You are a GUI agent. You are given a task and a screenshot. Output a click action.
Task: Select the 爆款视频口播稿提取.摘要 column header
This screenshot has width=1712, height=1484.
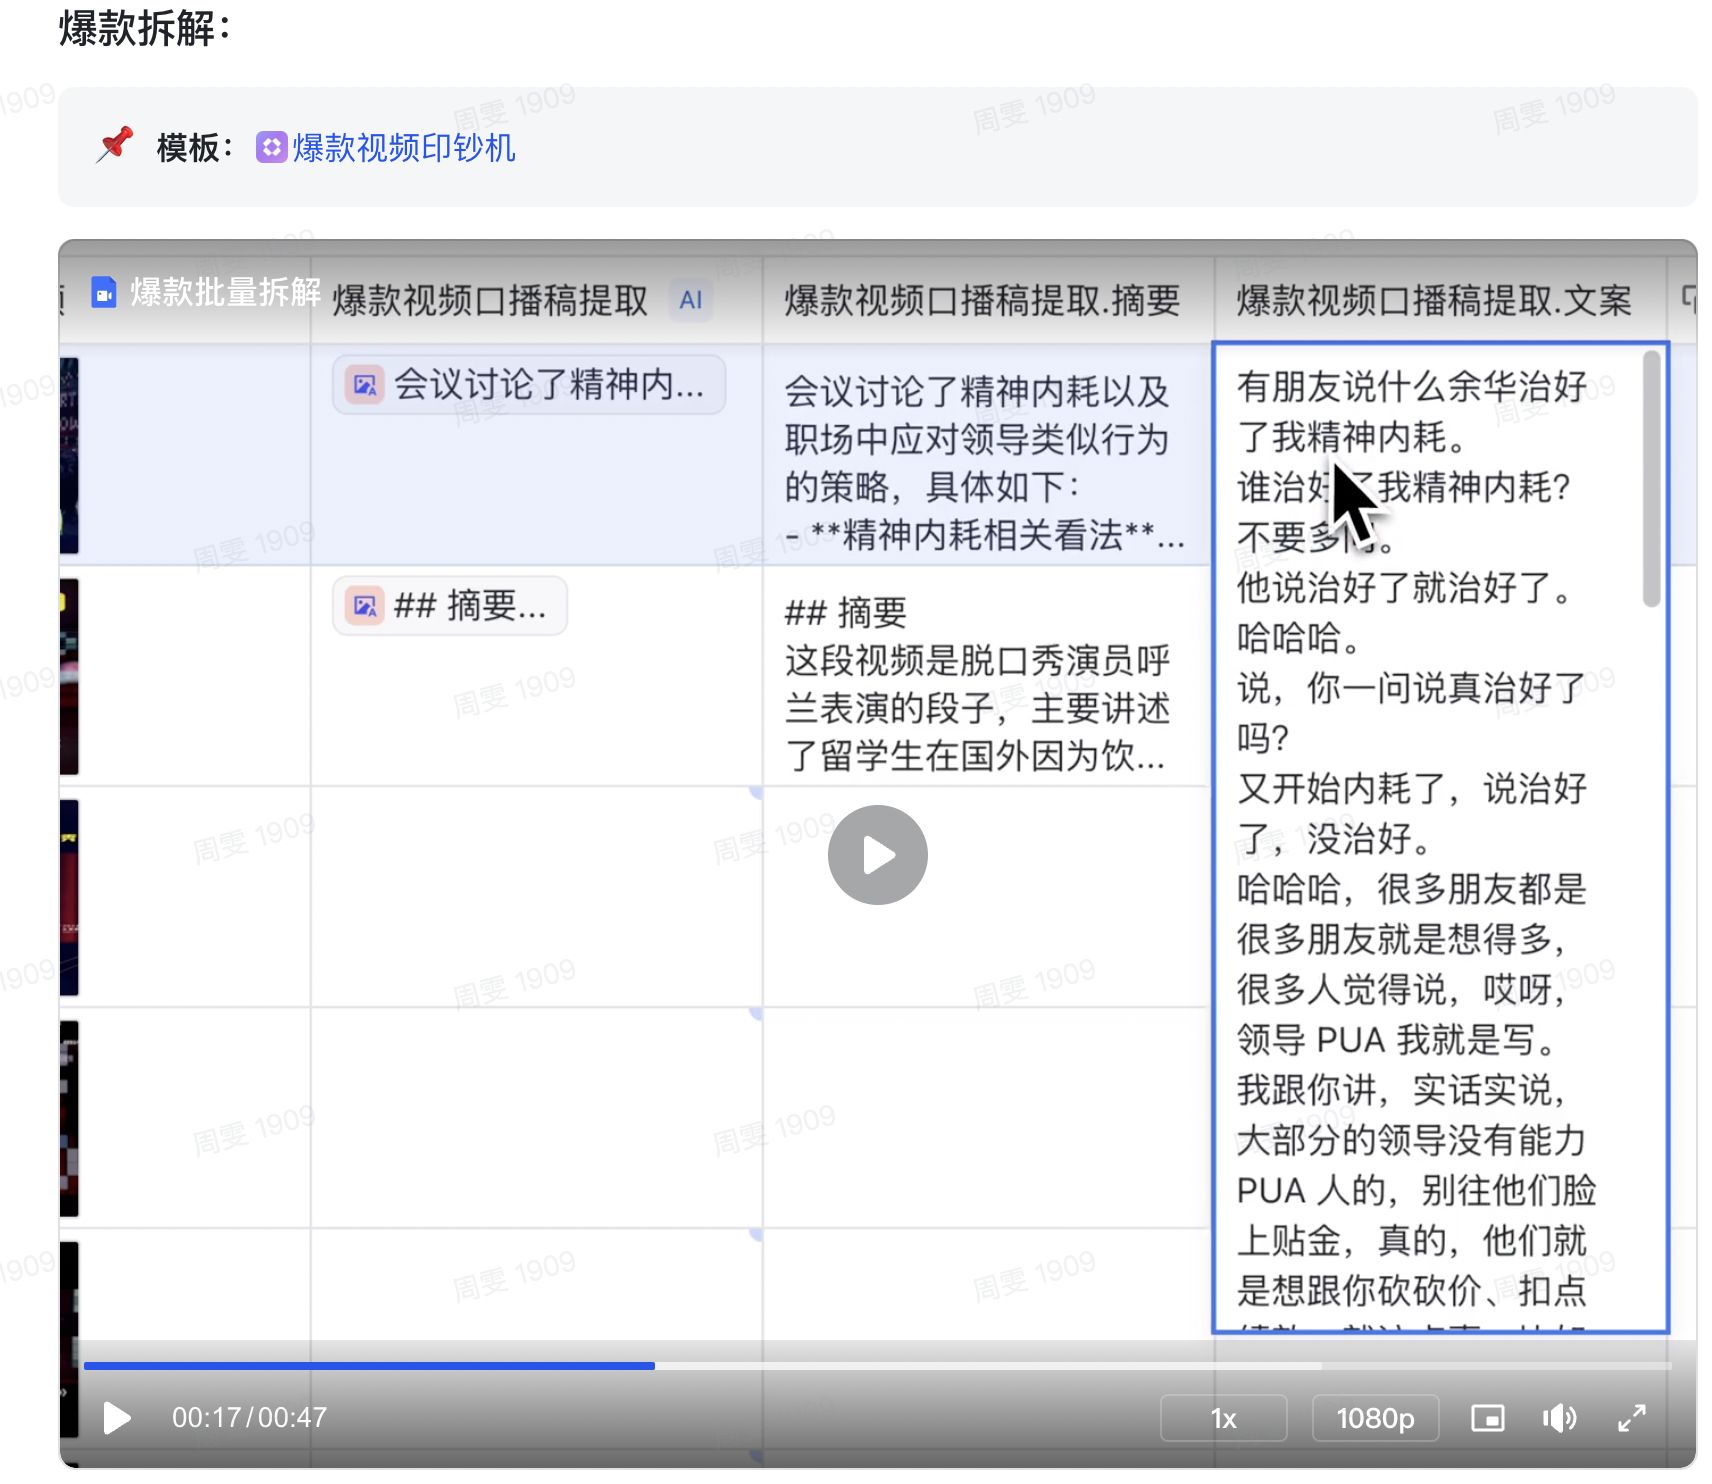[x=982, y=300]
